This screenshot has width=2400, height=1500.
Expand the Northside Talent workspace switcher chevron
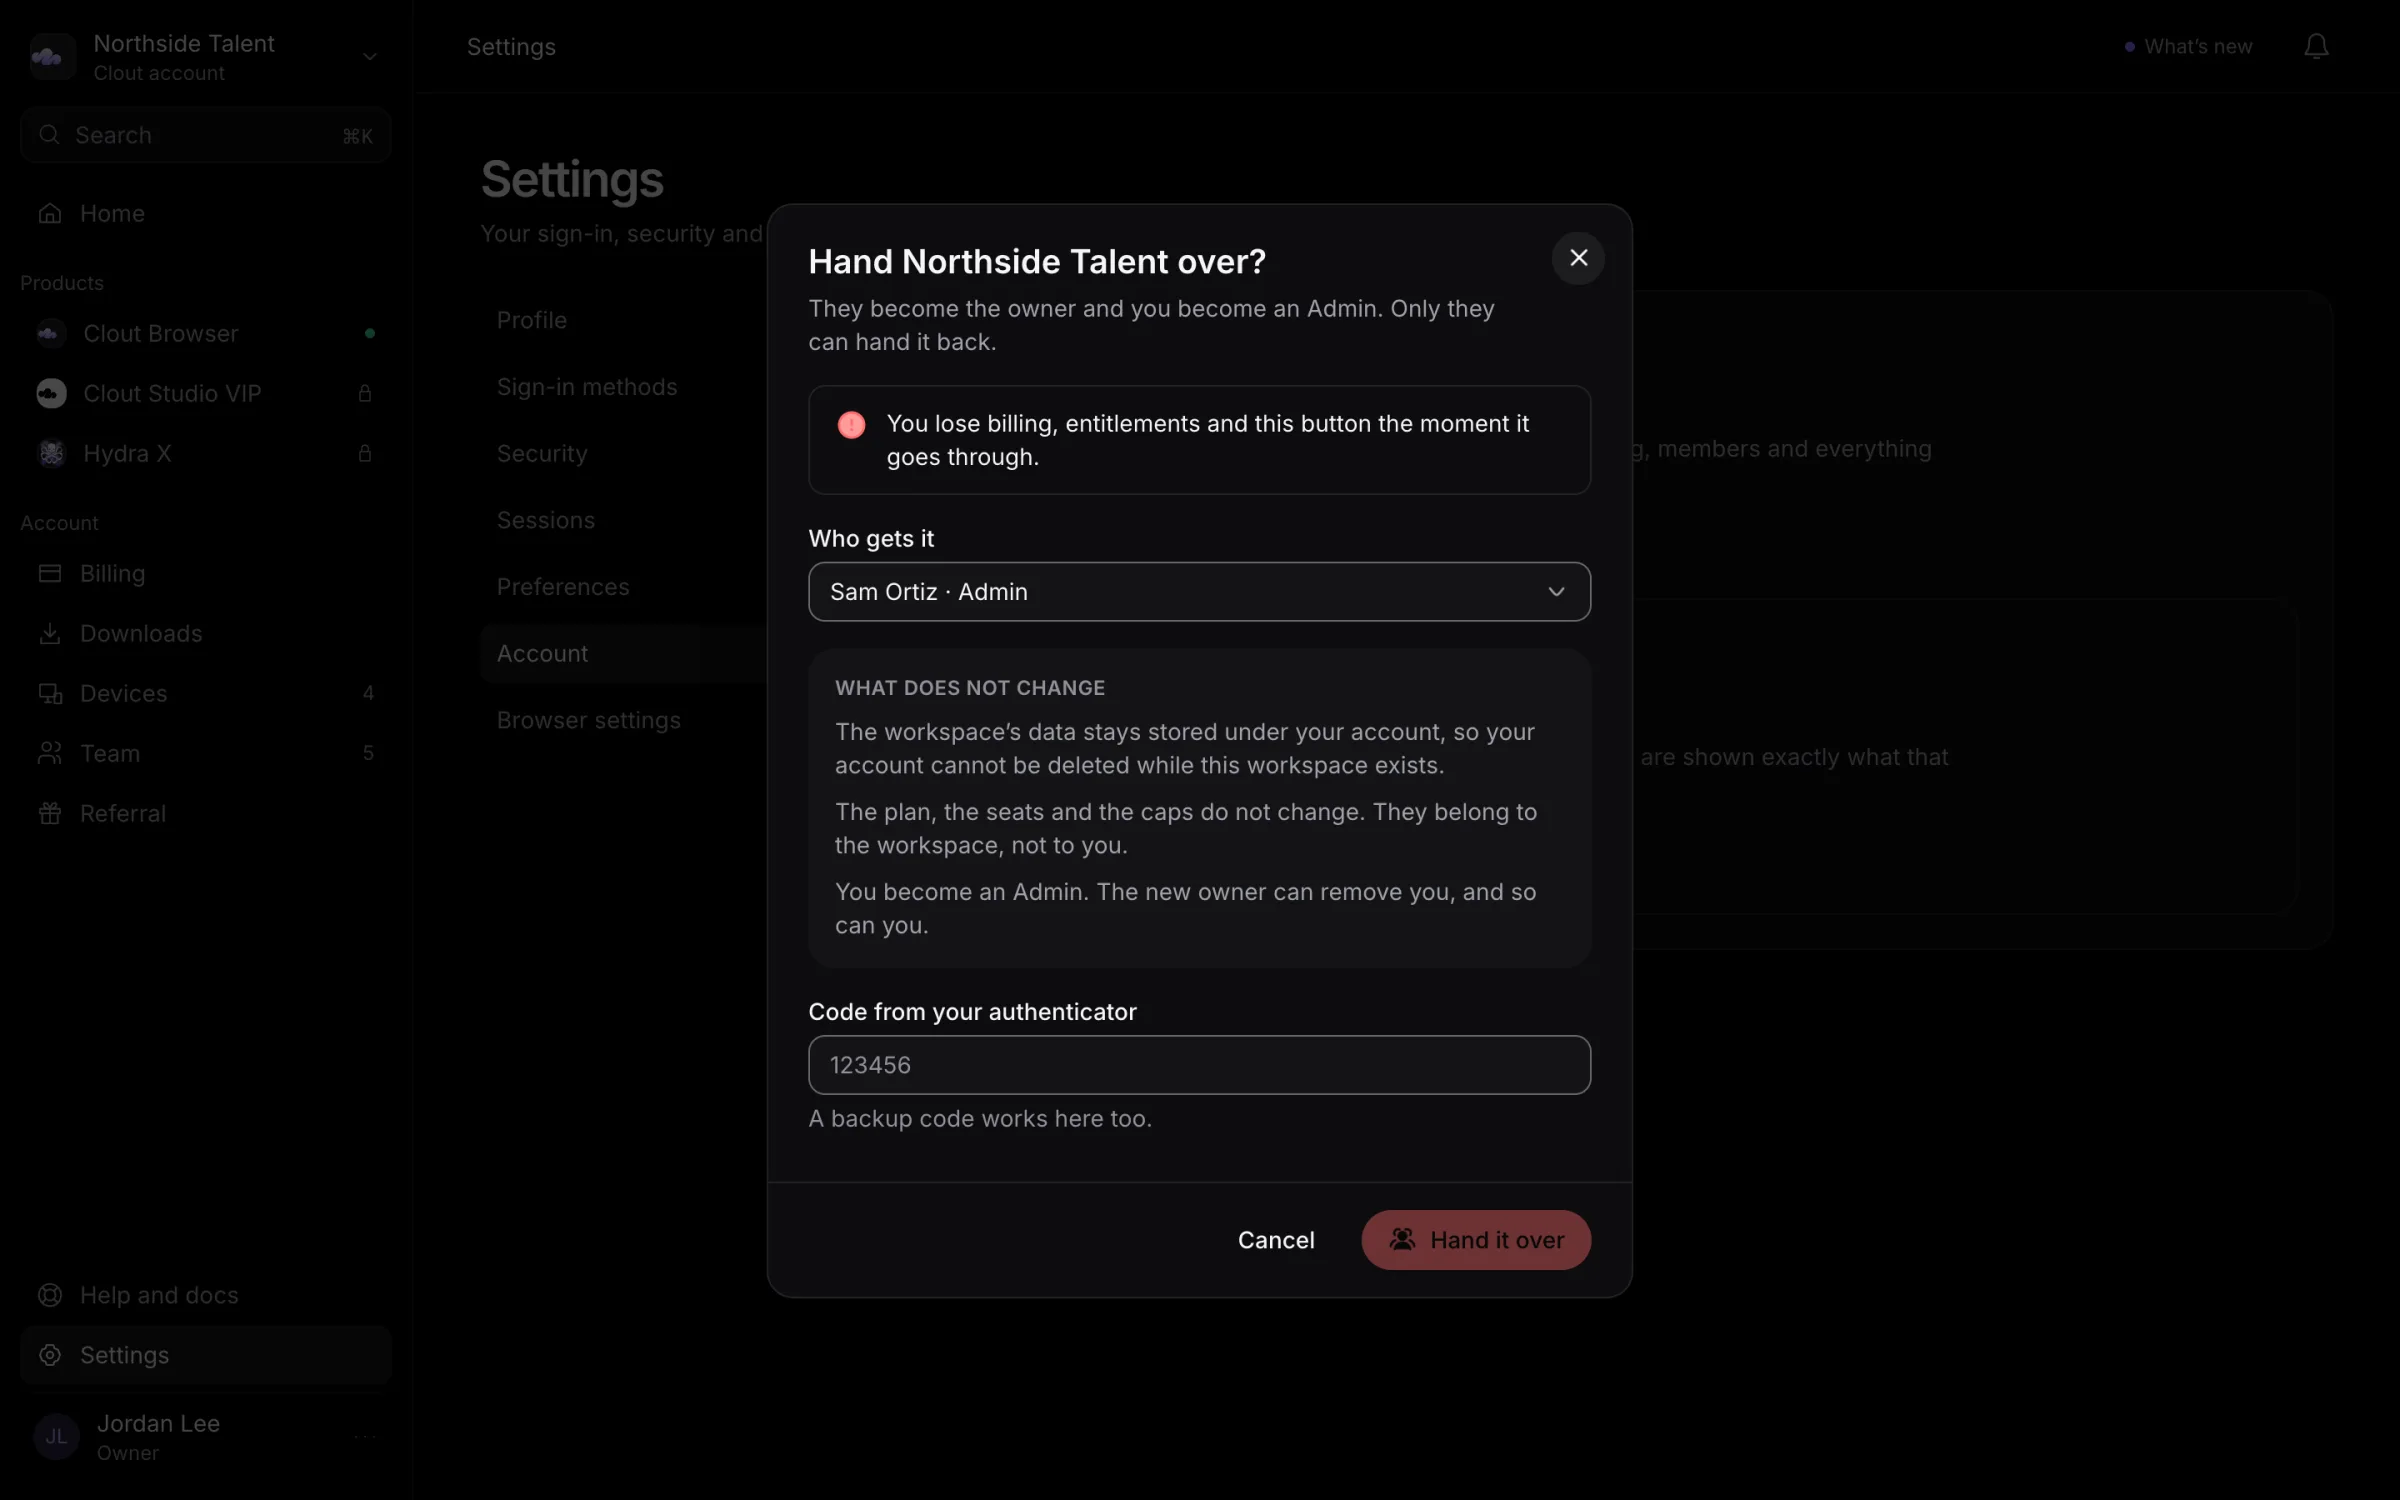[x=370, y=57]
